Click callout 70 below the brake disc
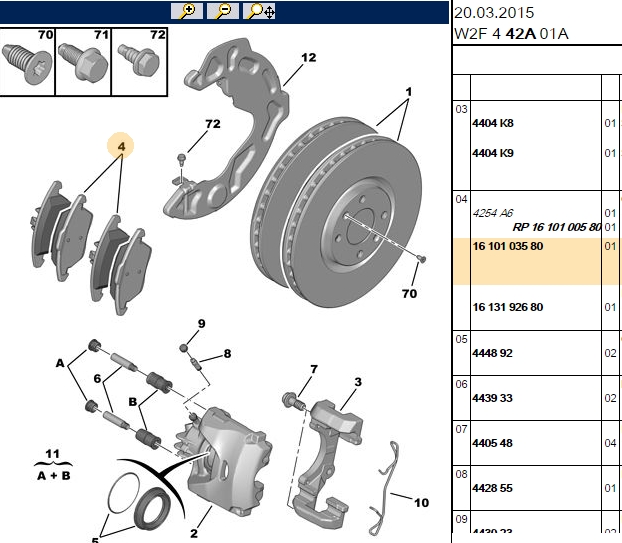 click(409, 294)
